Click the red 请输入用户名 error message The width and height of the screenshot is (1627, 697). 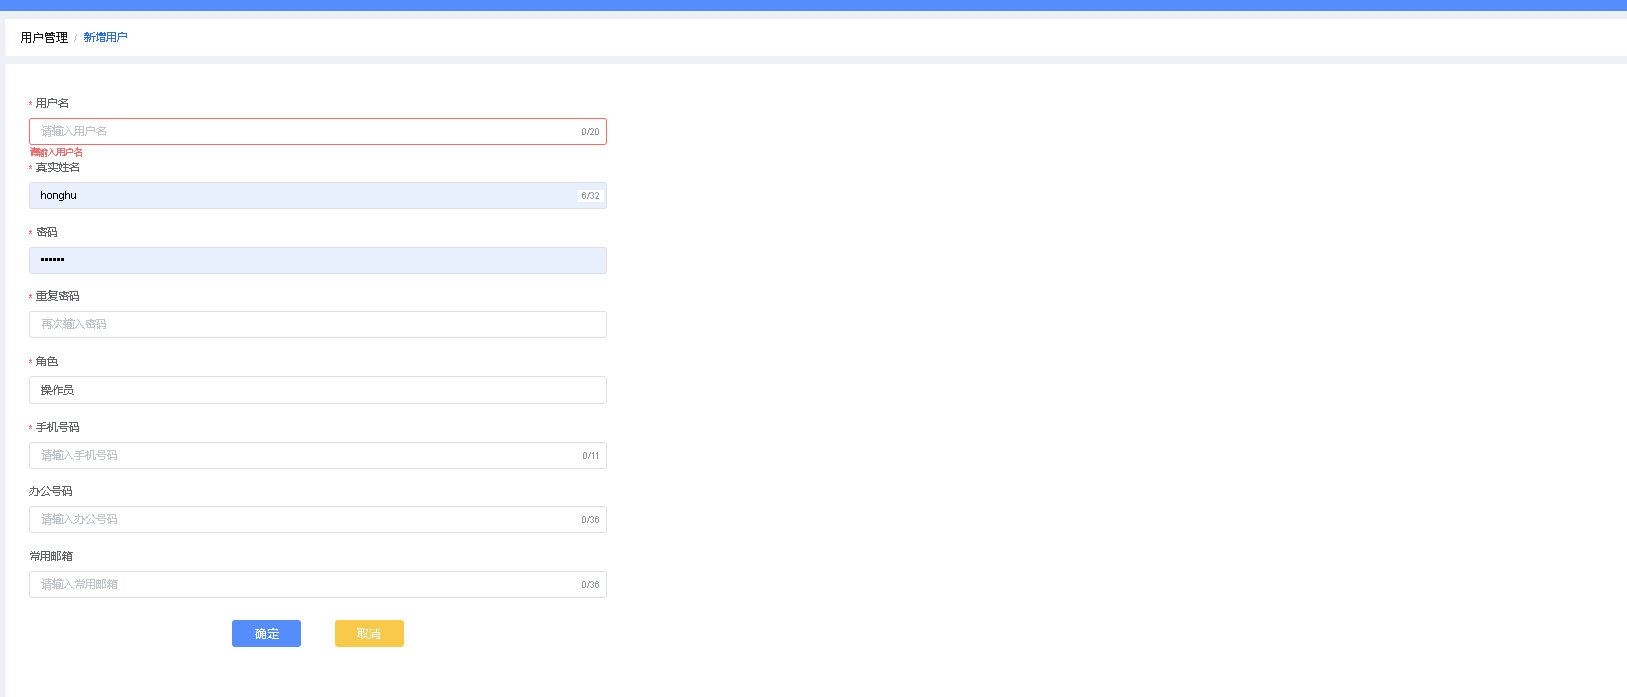pos(56,152)
